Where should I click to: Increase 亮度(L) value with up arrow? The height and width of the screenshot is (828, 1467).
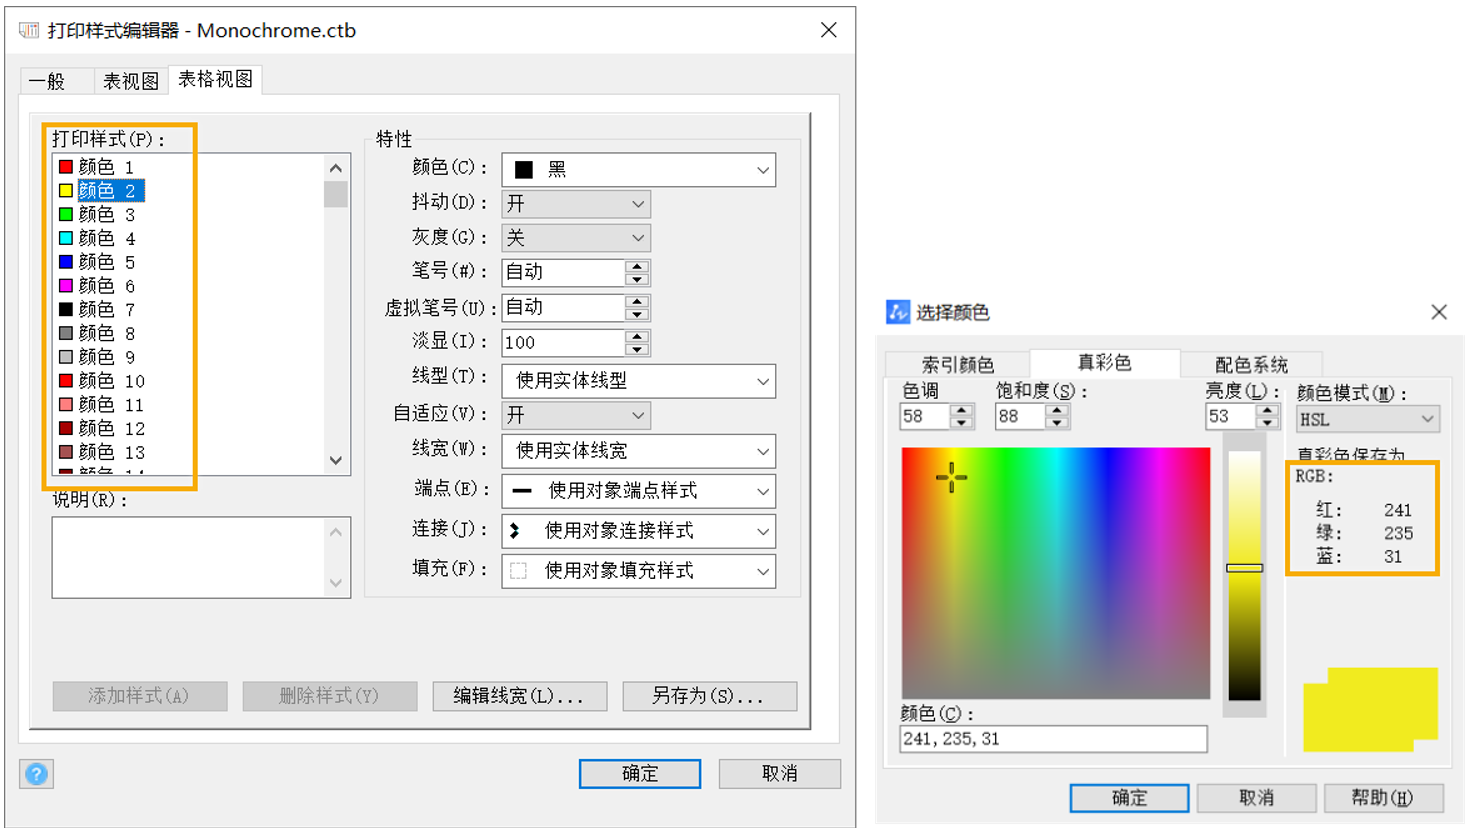click(x=1267, y=410)
